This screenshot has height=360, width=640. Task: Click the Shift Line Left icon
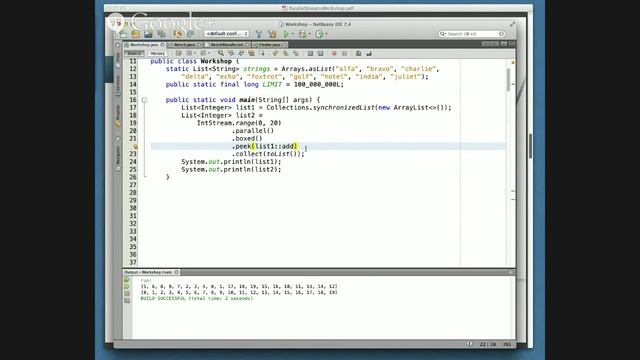[311, 53]
